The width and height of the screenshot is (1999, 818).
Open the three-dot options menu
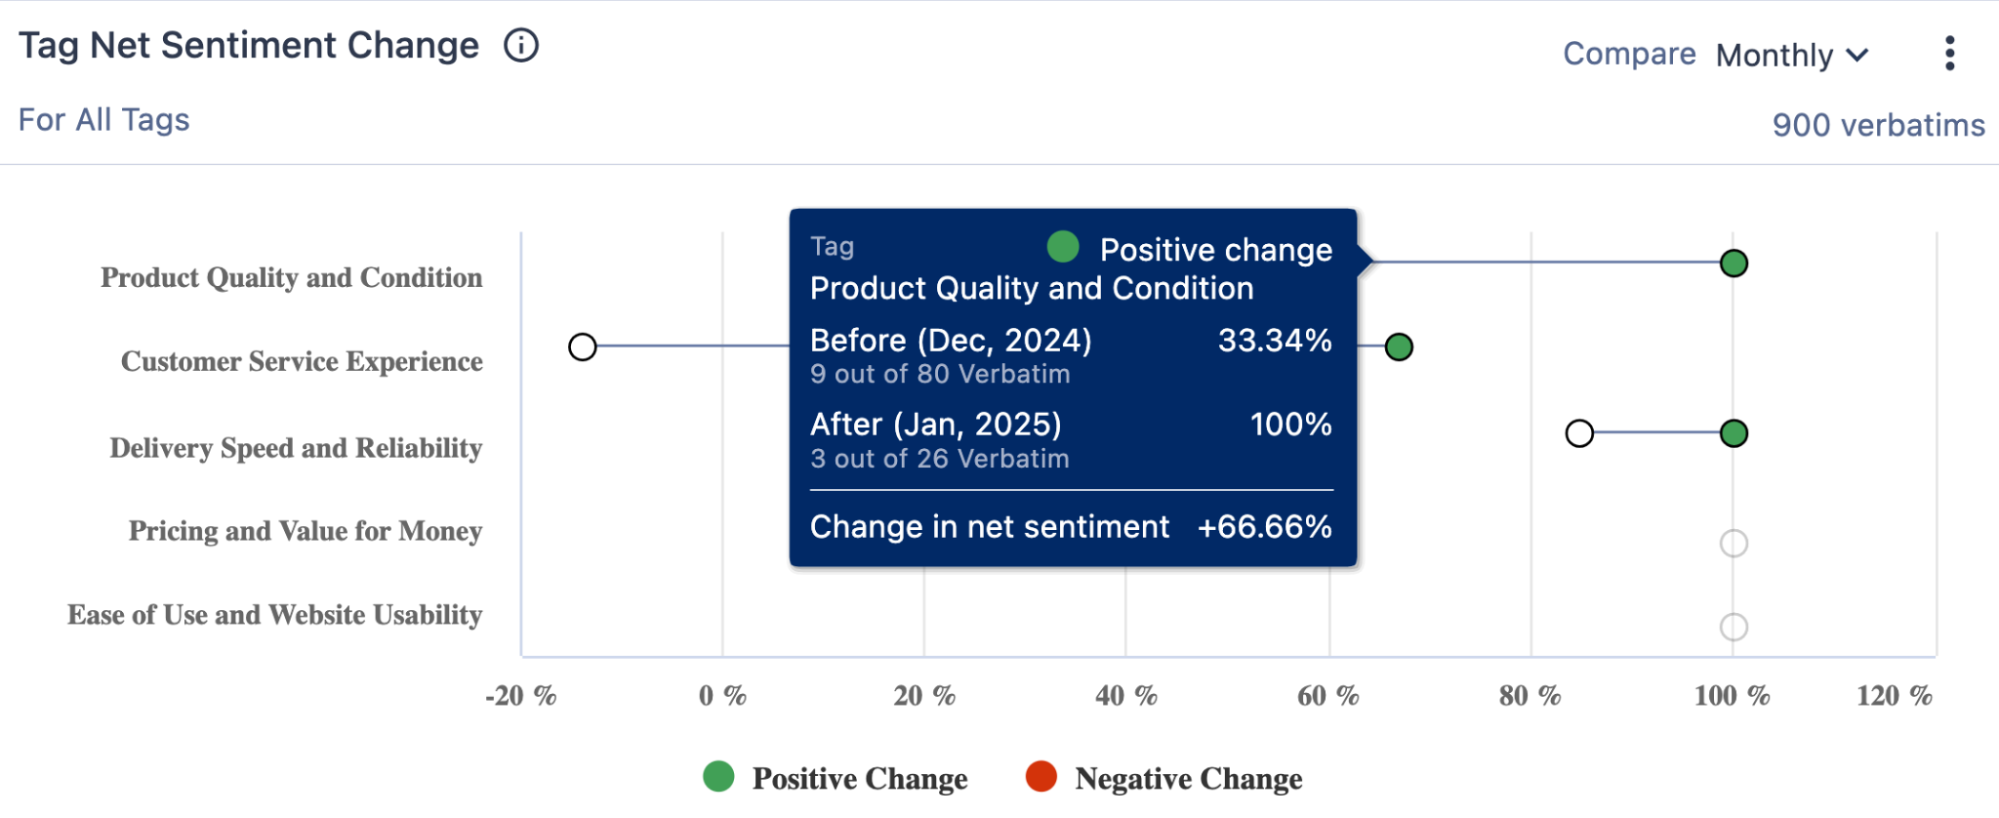1949,55
